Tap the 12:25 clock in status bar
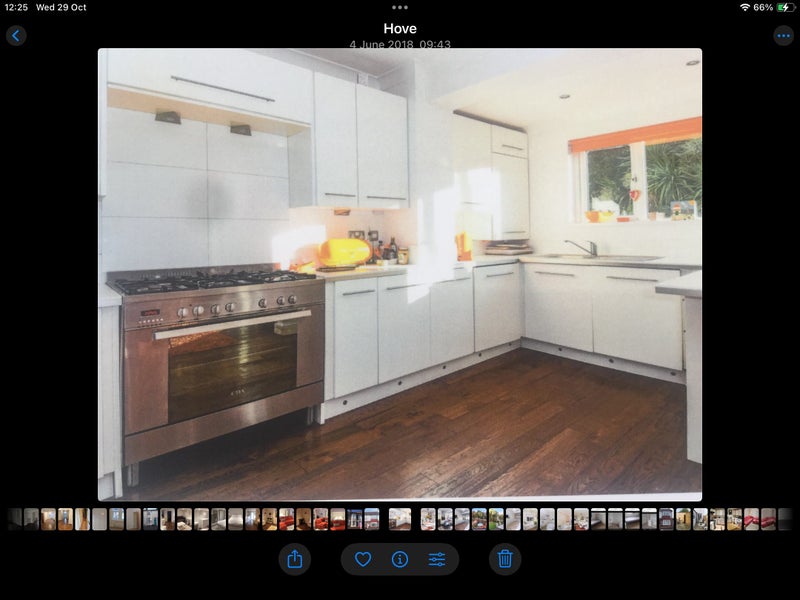The width and height of the screenshot is (800, 600). (x=16, y=7)
